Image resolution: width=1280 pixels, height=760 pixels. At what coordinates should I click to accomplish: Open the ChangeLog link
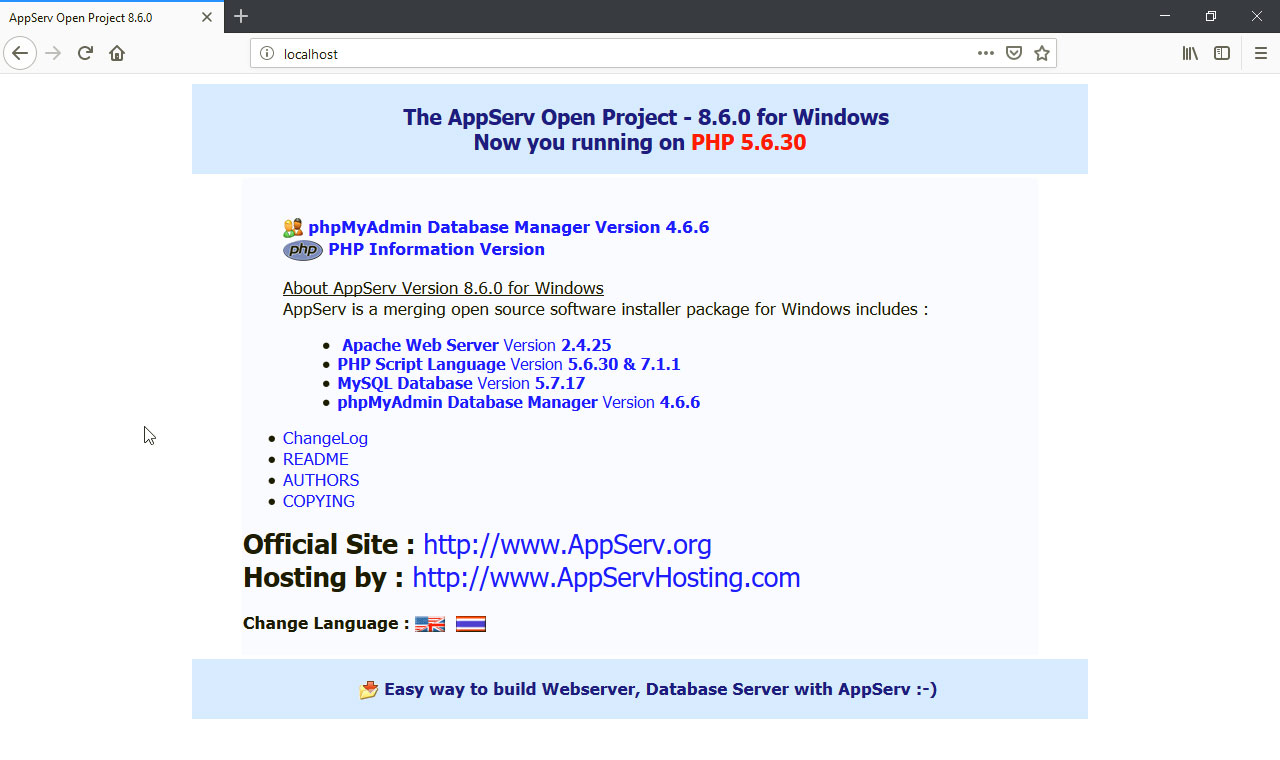[x=325, y=438]
